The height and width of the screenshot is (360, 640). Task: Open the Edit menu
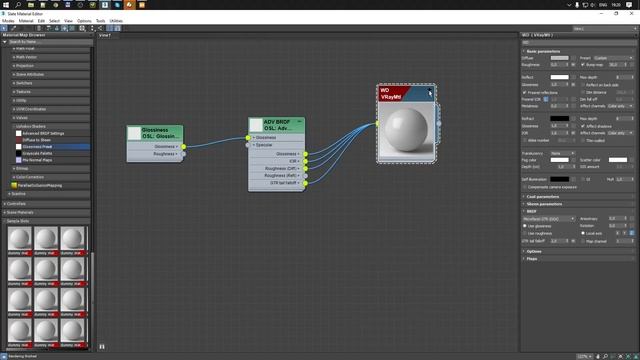pos(41,21)
